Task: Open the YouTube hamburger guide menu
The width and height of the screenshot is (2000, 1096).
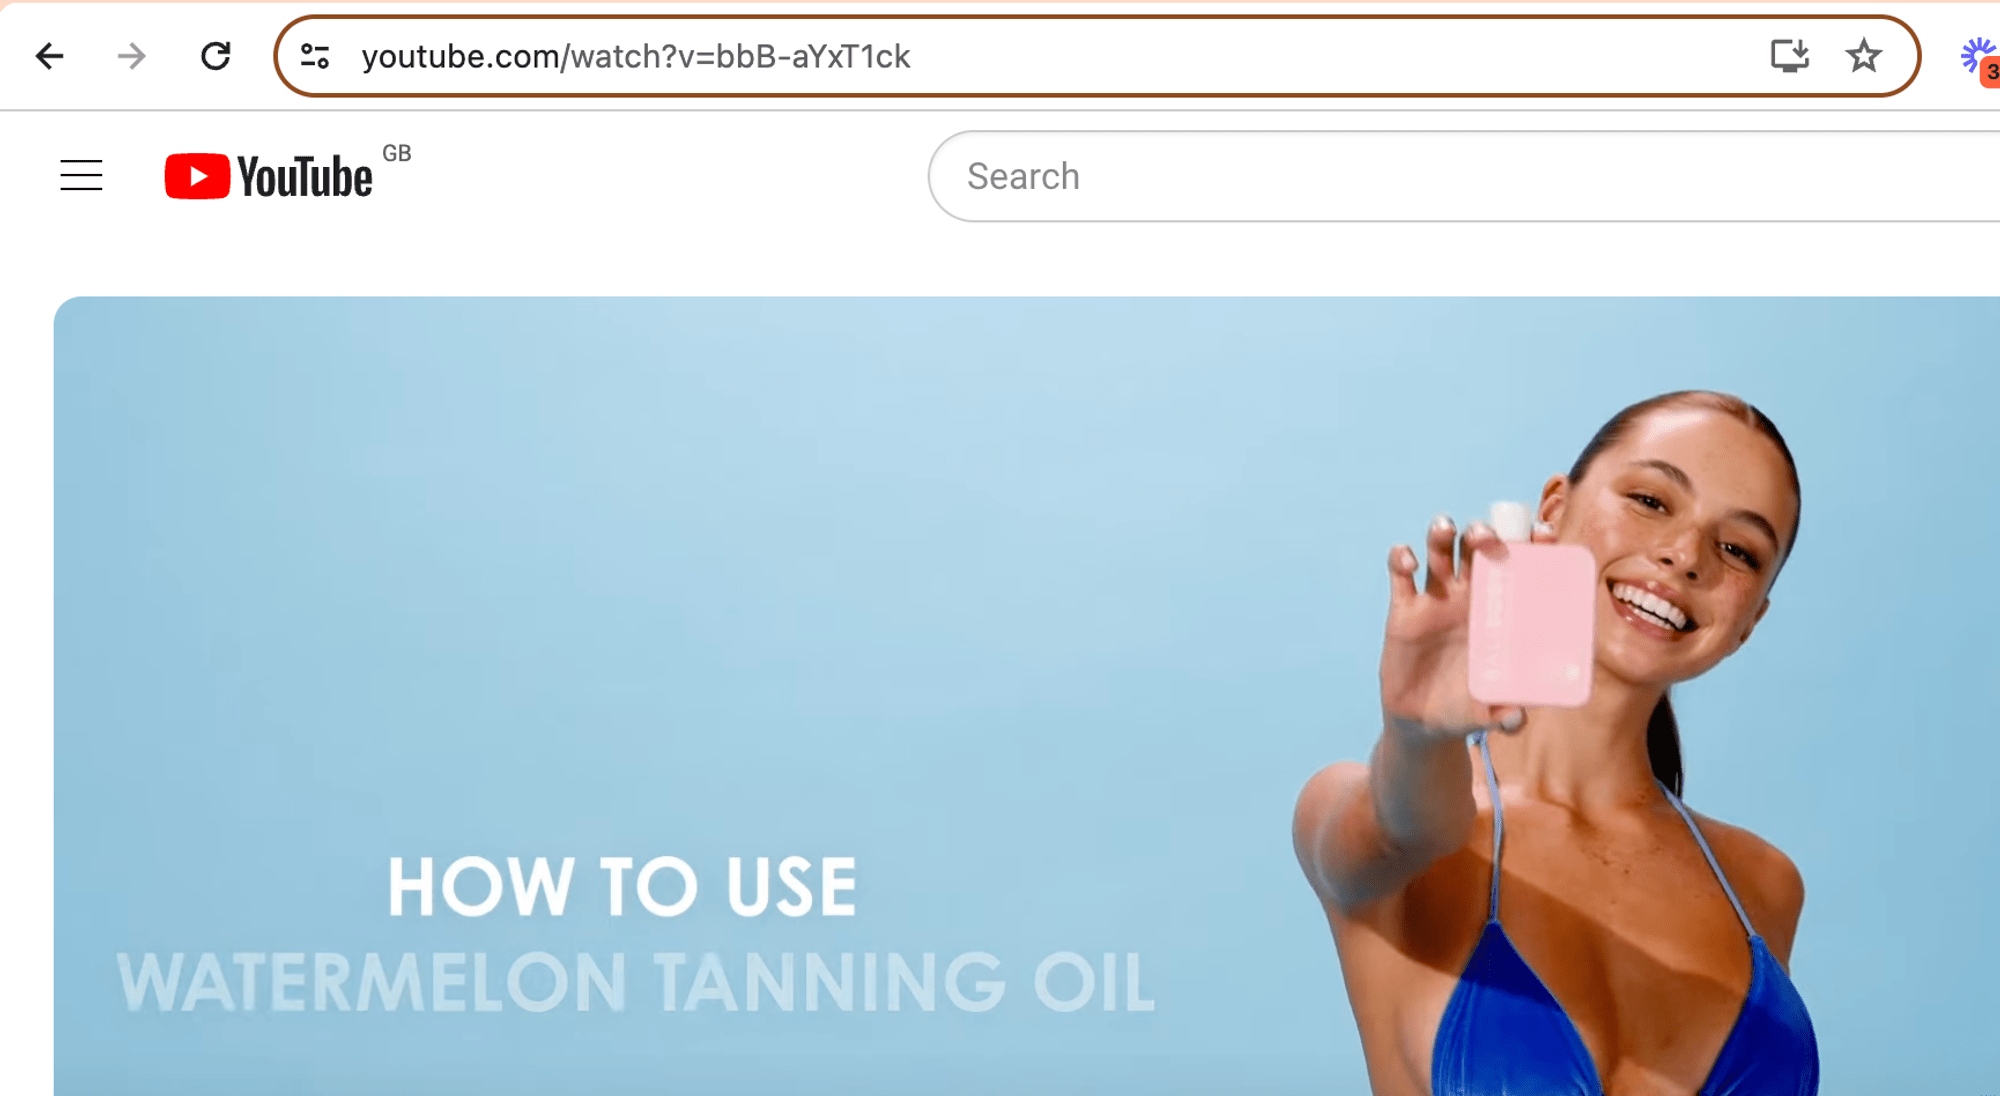Action: click(81, 176)
